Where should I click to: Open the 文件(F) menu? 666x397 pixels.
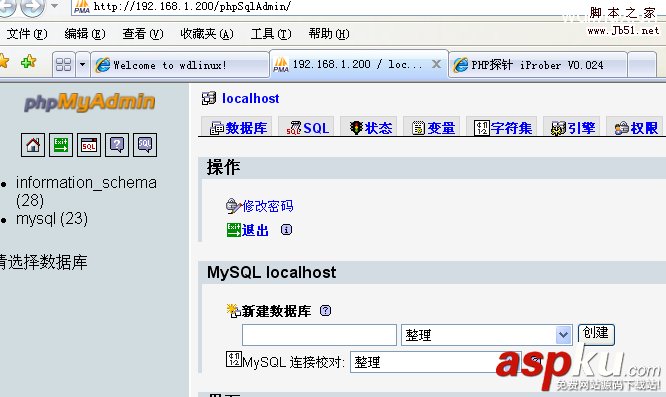(27, 34)
